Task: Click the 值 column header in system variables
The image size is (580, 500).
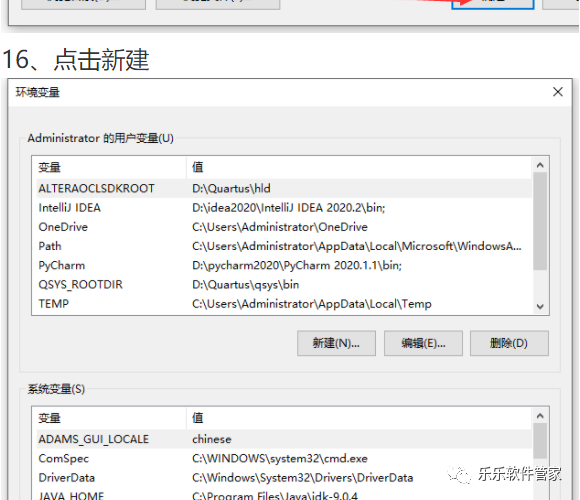Action: pos(359,418)
